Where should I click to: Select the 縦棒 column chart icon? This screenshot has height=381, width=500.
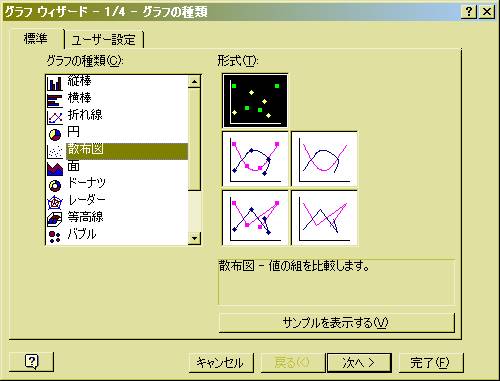55,83
